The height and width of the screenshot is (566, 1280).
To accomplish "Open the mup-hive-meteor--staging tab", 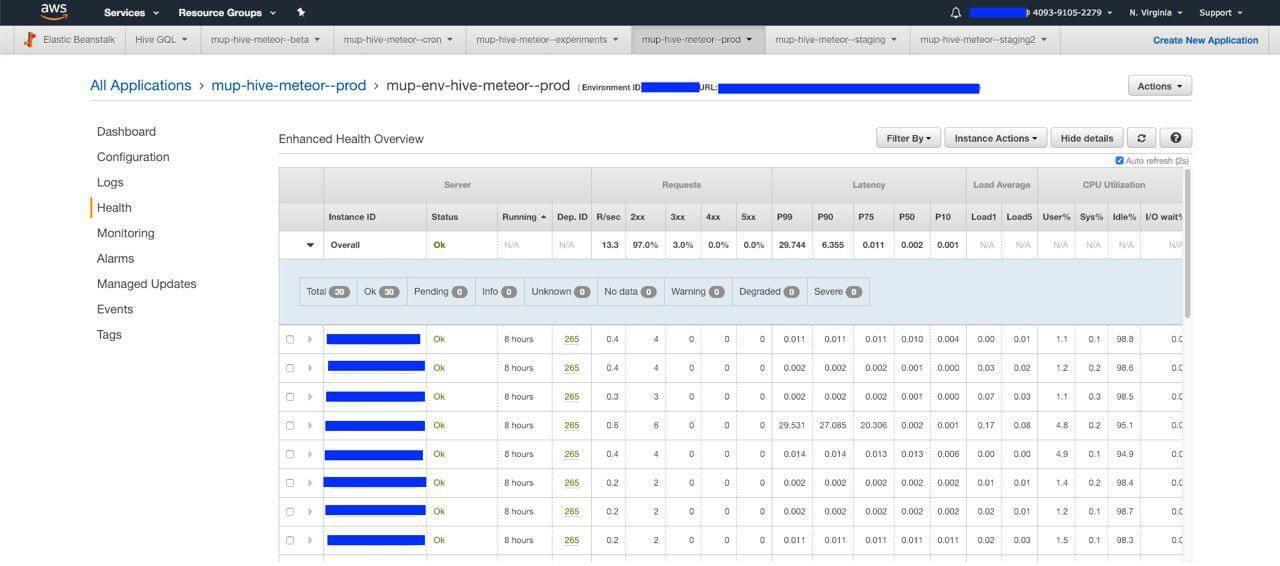I will coord(836,40).
